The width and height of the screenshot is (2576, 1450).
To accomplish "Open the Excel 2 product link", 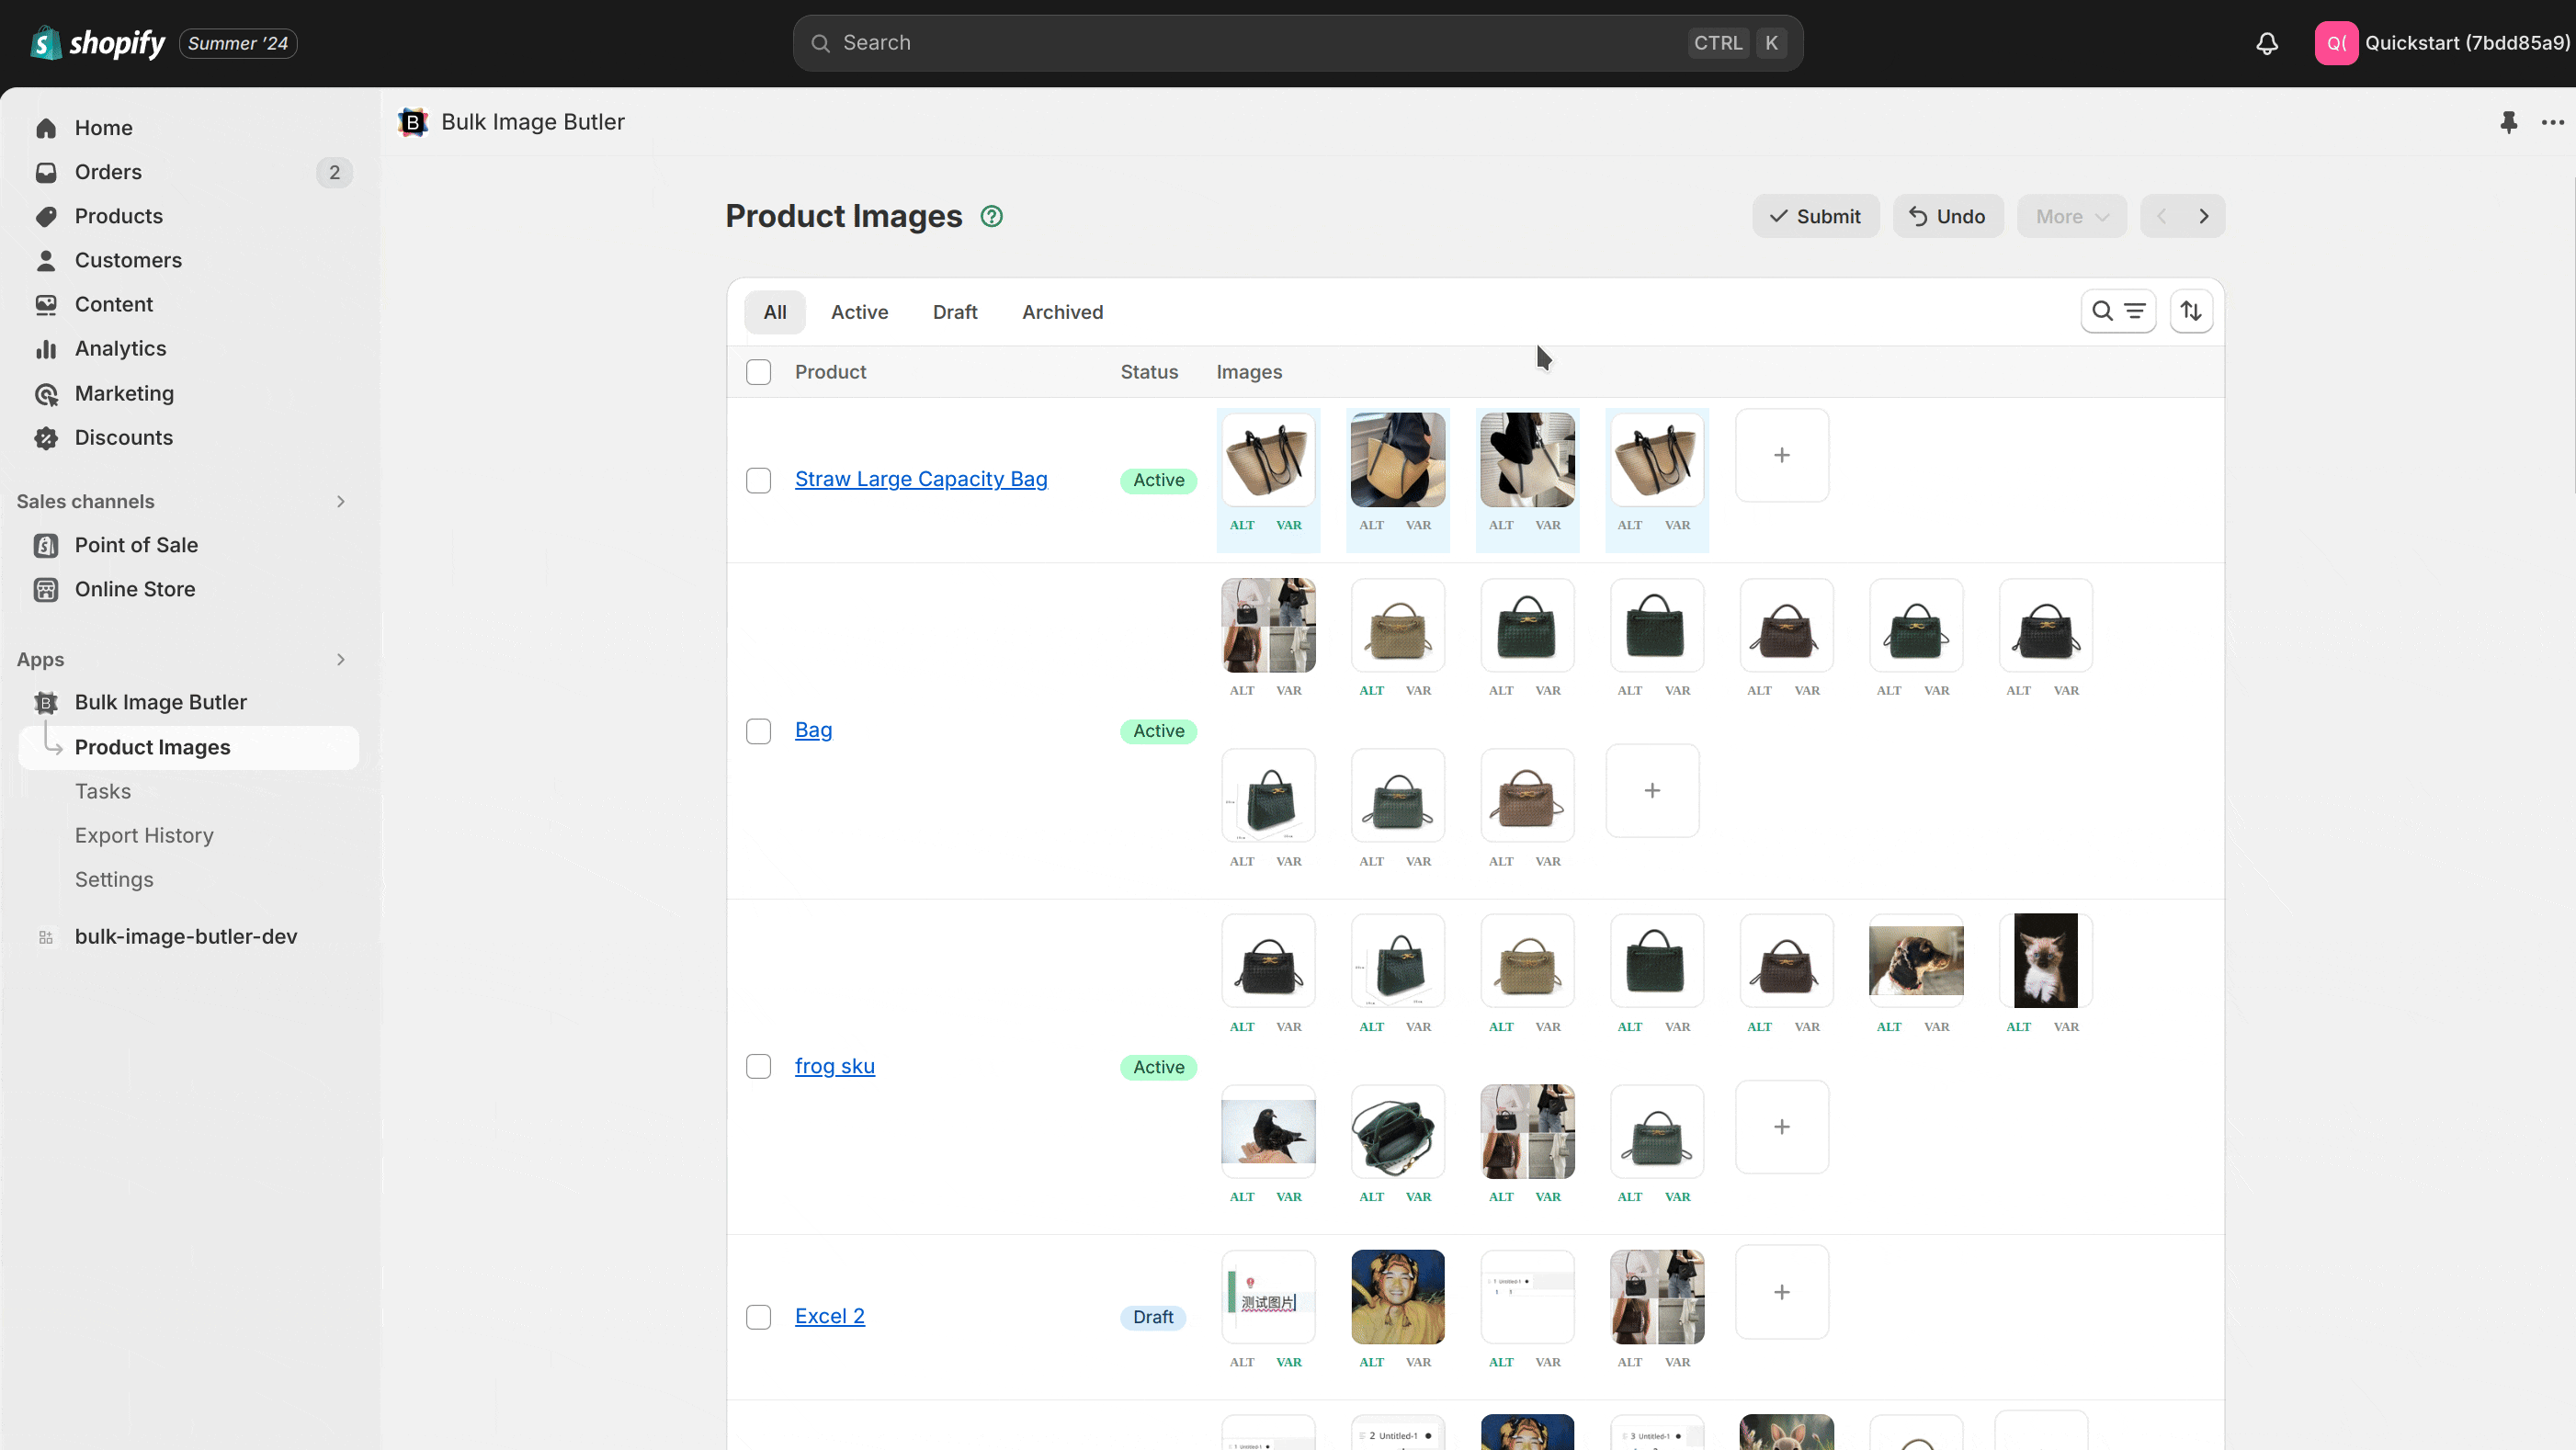I will [829, 1316].
